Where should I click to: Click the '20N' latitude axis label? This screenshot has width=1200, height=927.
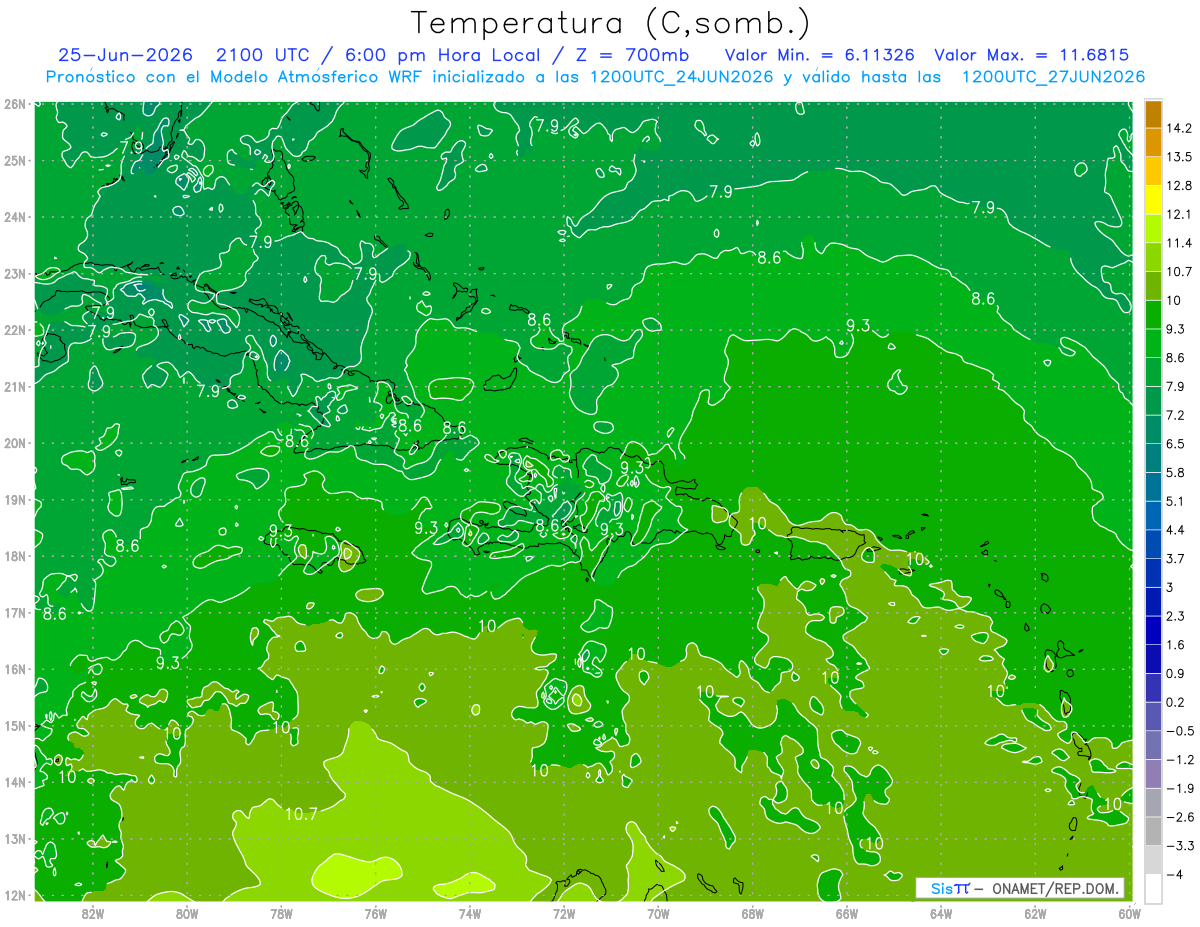pos(14,443)
